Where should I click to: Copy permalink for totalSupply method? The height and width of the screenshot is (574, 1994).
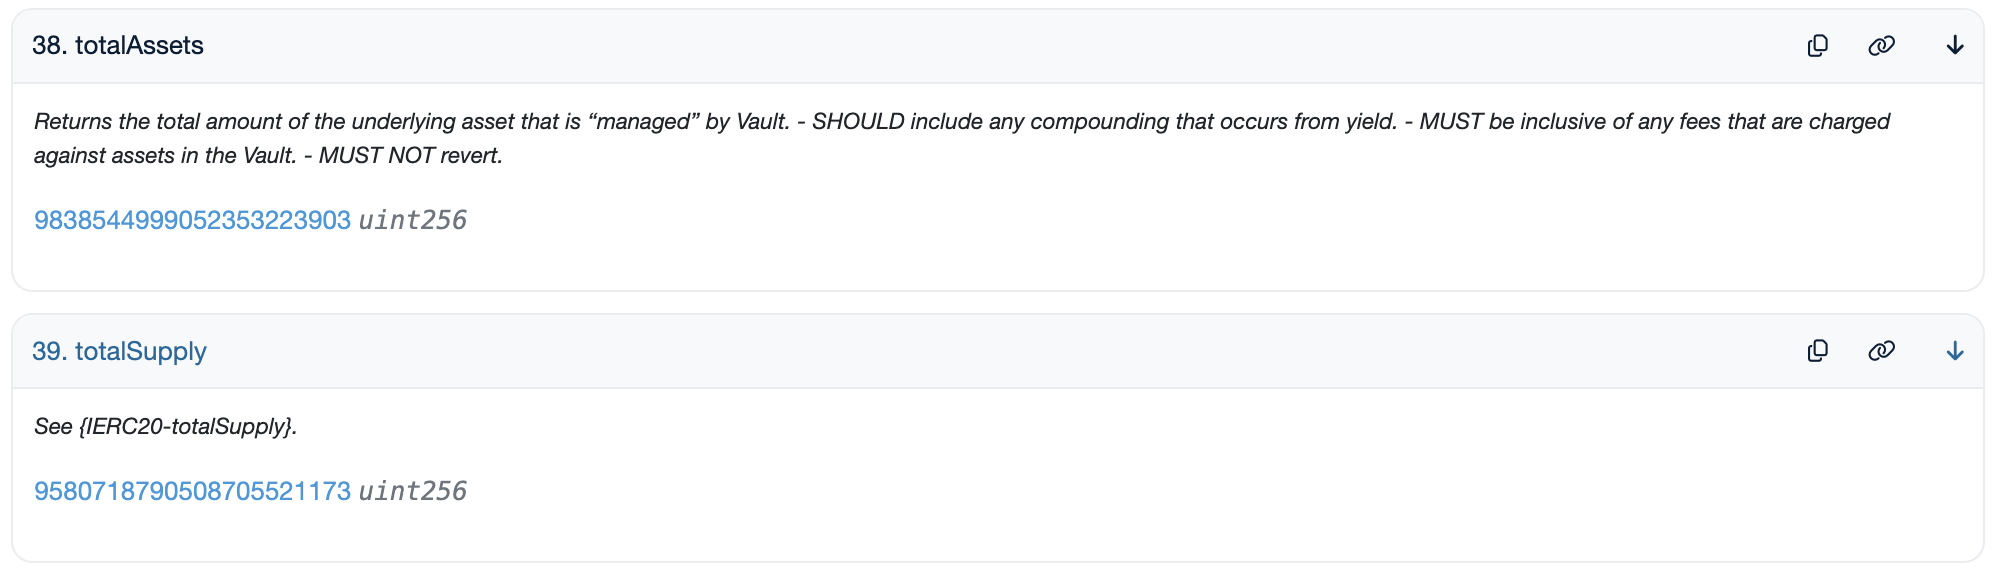click(1881, 351)
